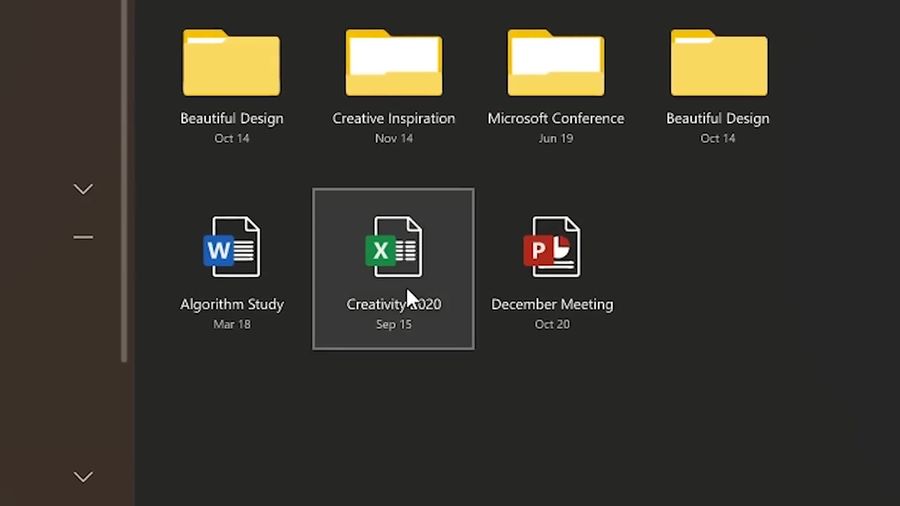Image resolution: width=900 pixels, height=506 pixels.
Task: Expand the chevron at the sidebar bottom
Action: [83, 477]
